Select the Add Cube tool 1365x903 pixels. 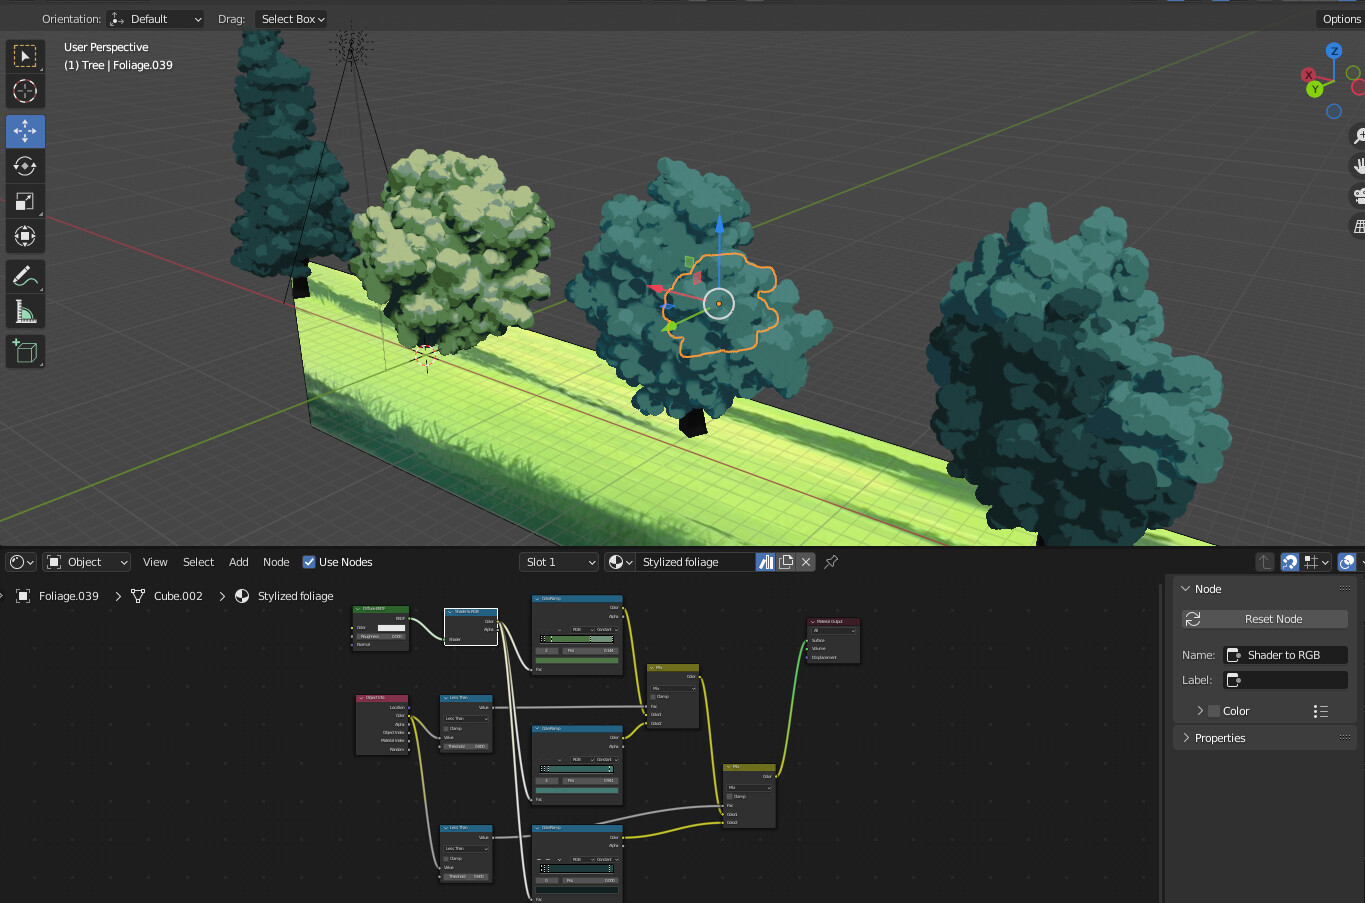tap(25, 351)
